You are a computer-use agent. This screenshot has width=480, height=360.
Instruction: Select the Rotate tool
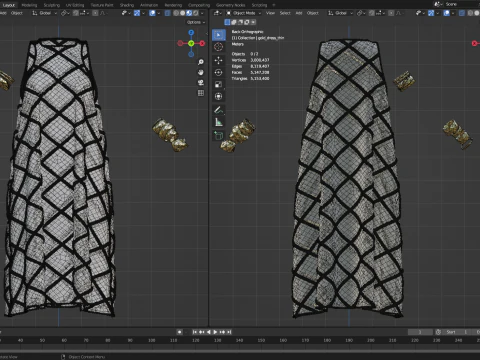[x=219, y=72]
